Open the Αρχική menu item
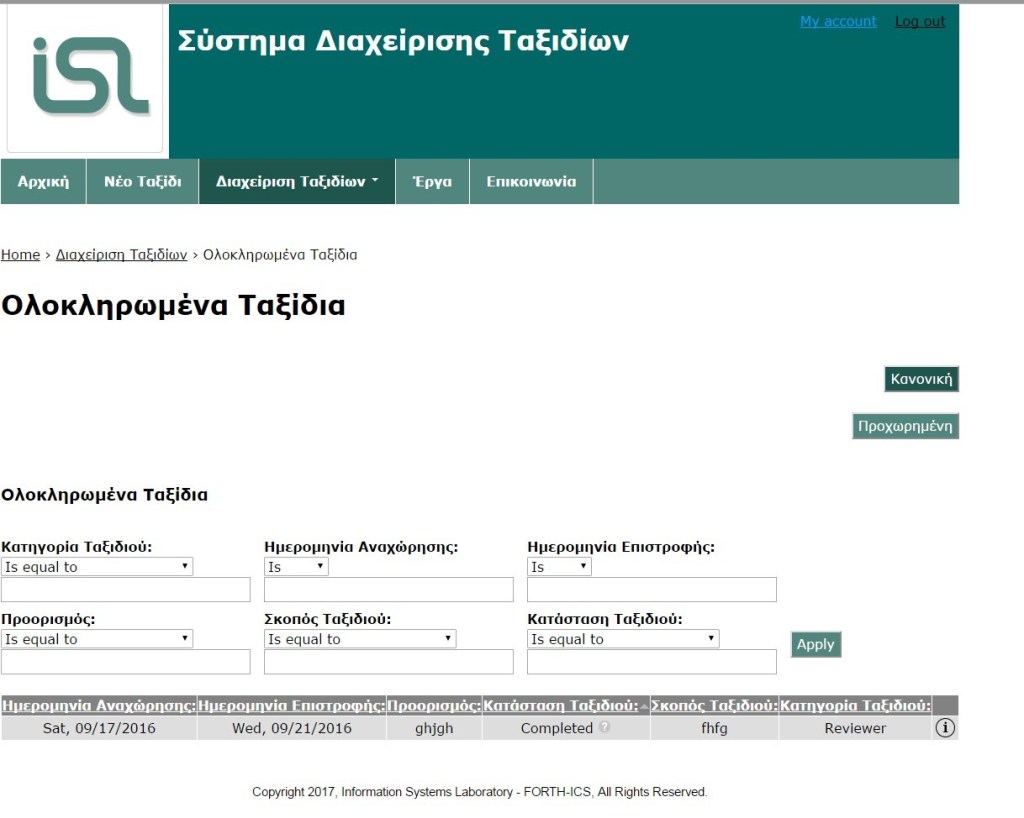The height and width of the screenshot is (818, 1024). coord(43,182)
